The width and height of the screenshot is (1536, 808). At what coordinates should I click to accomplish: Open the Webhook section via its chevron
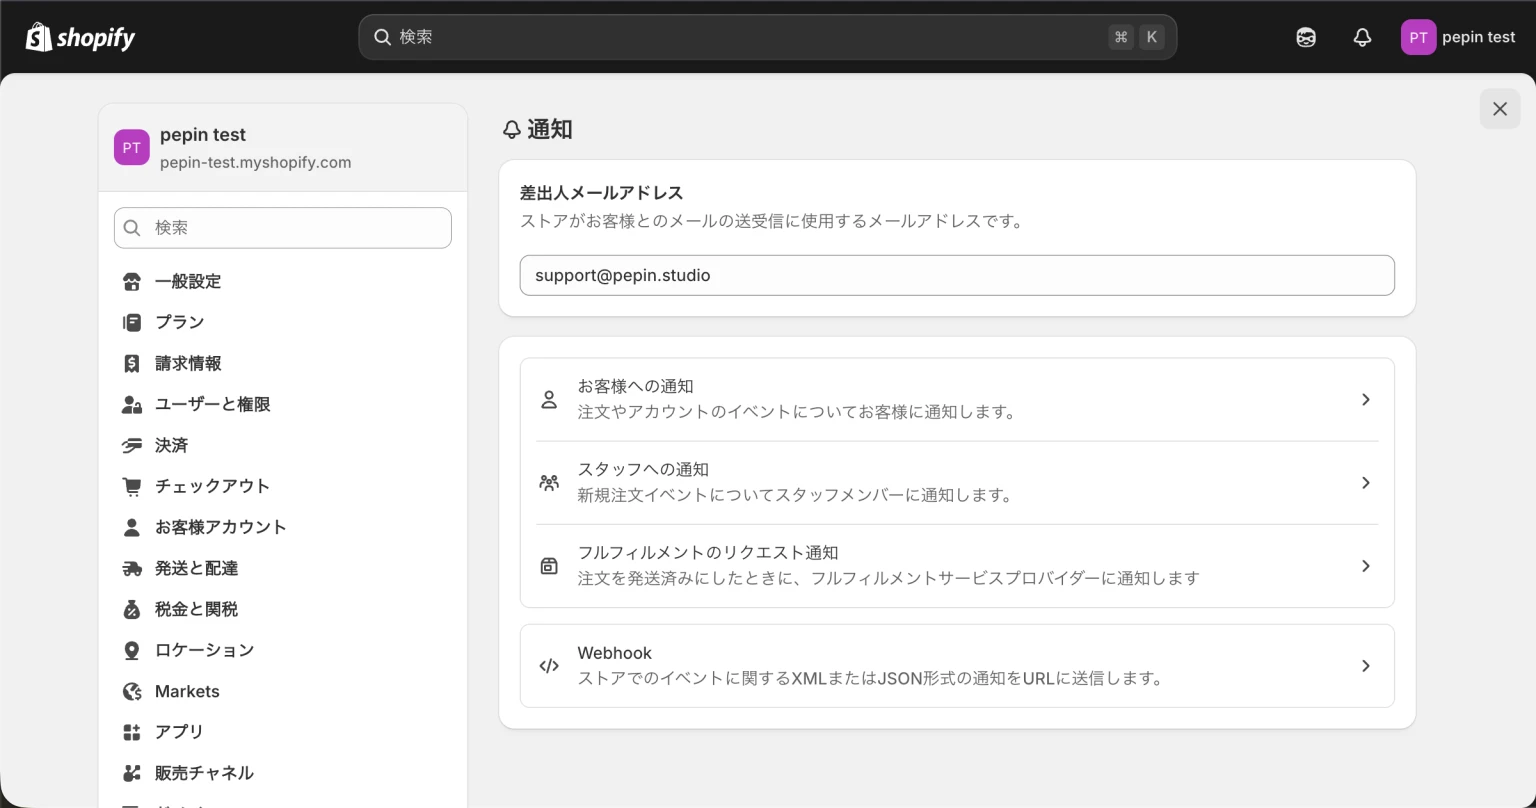(1365, 666)
